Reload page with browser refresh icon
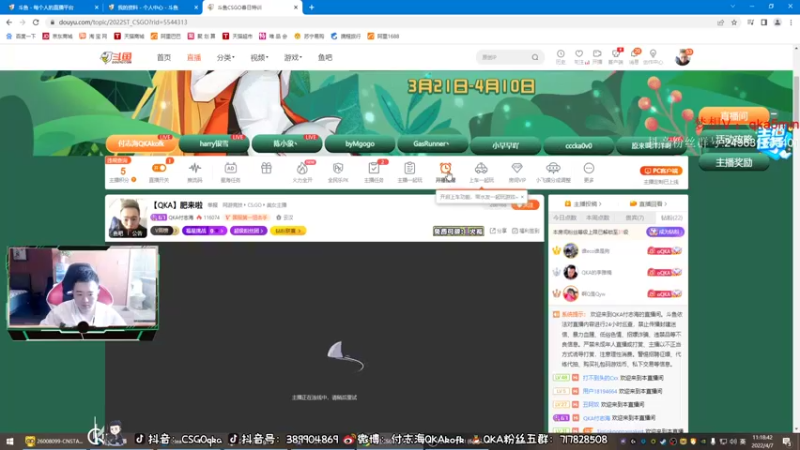This screenshot has width=800, height=450. [36, 22]
